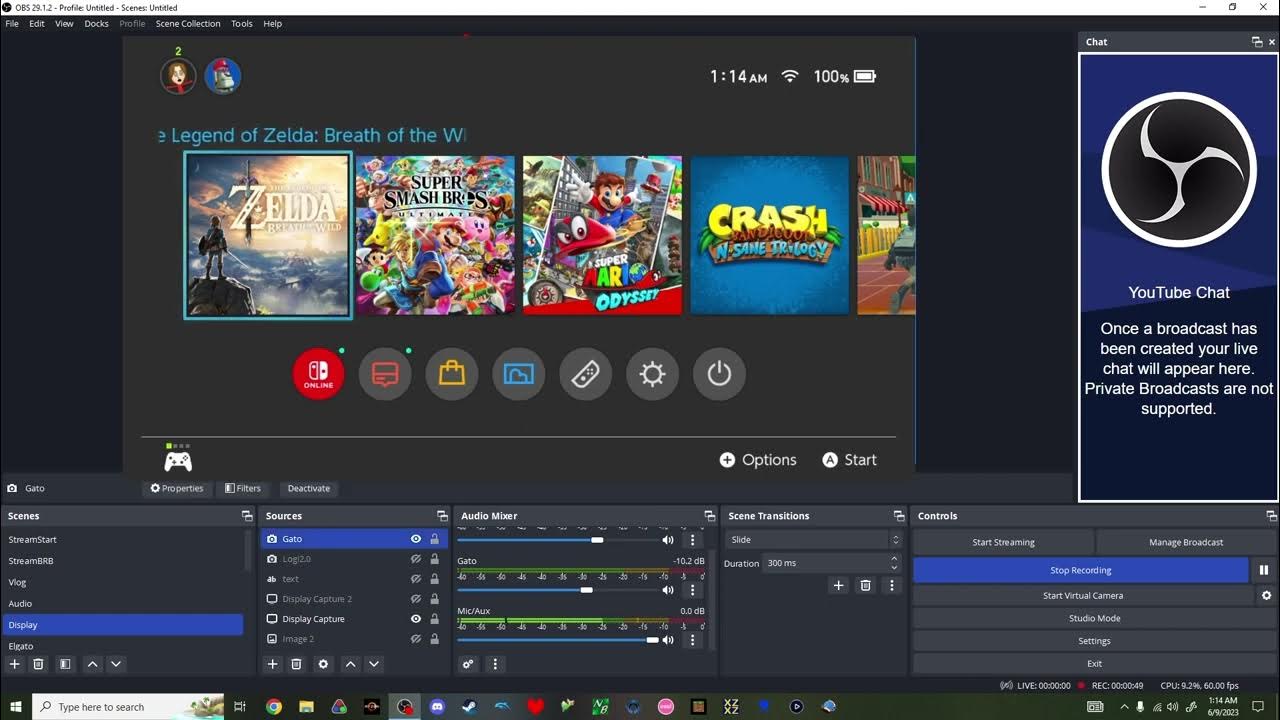This screenshot has width=1280, height=720.
Task: Show the text source
Action: pyautogui.click(x=416, y=579)
